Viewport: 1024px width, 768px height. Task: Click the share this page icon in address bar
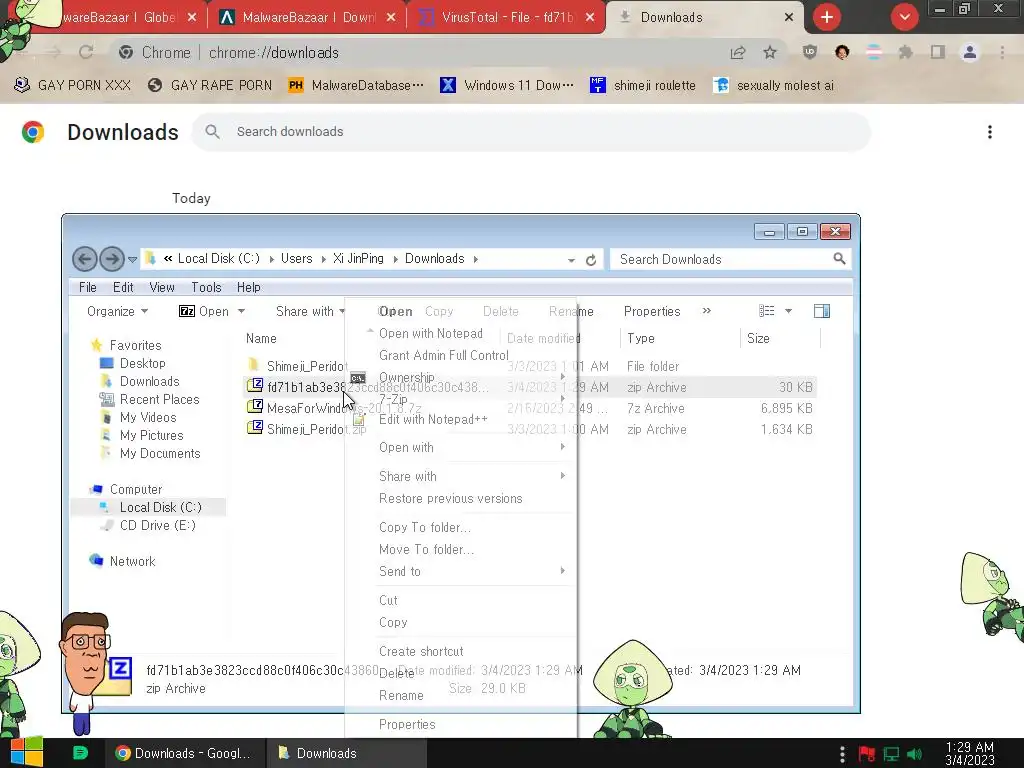(x=738, y=52)
